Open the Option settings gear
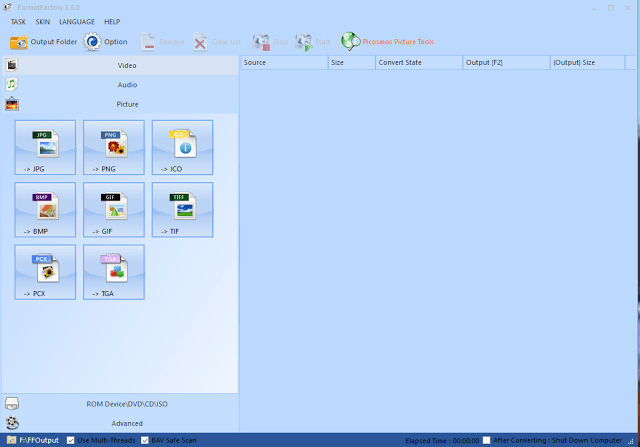The width and height of the screenshot is (640, 447). [x=105, y=42]
